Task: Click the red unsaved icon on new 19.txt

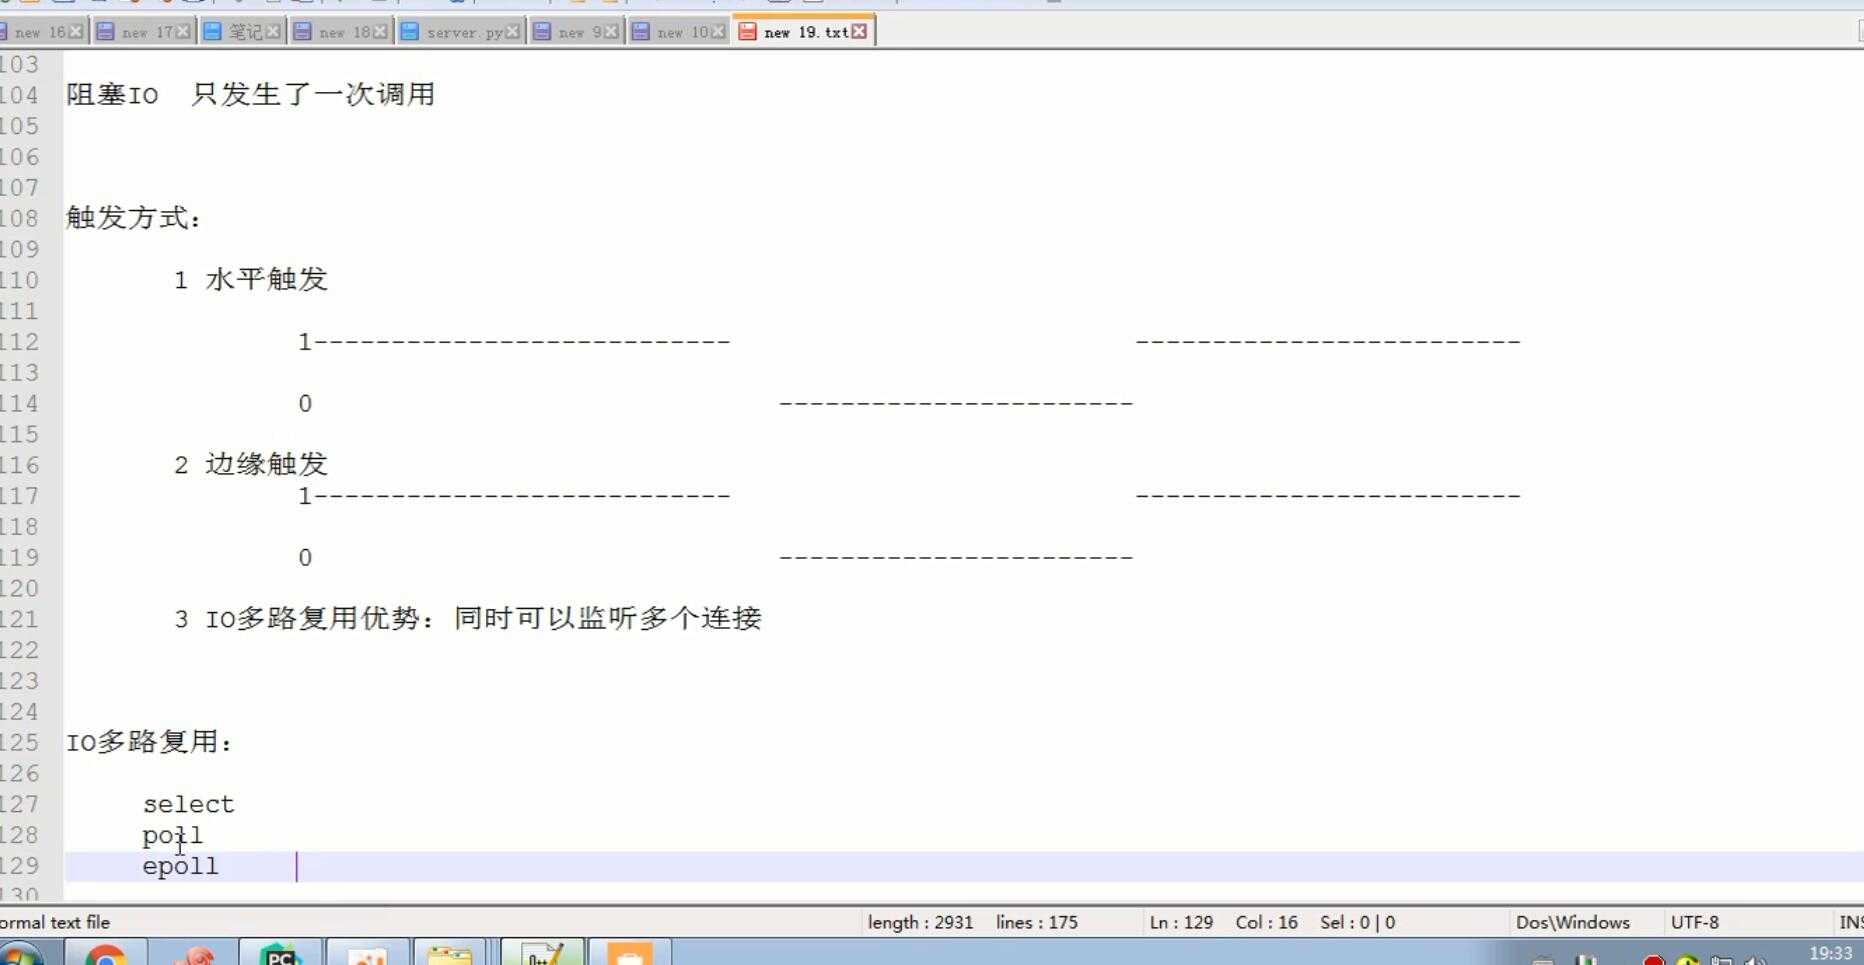Action: point(747,32)
